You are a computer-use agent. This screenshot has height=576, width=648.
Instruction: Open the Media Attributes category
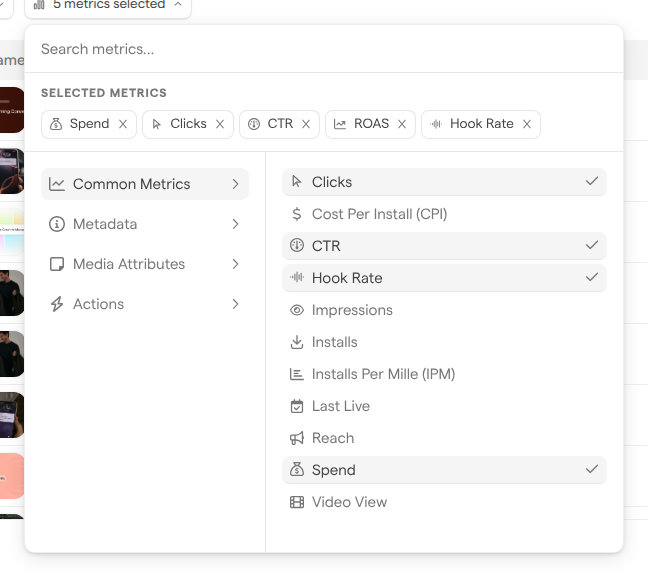145,264
